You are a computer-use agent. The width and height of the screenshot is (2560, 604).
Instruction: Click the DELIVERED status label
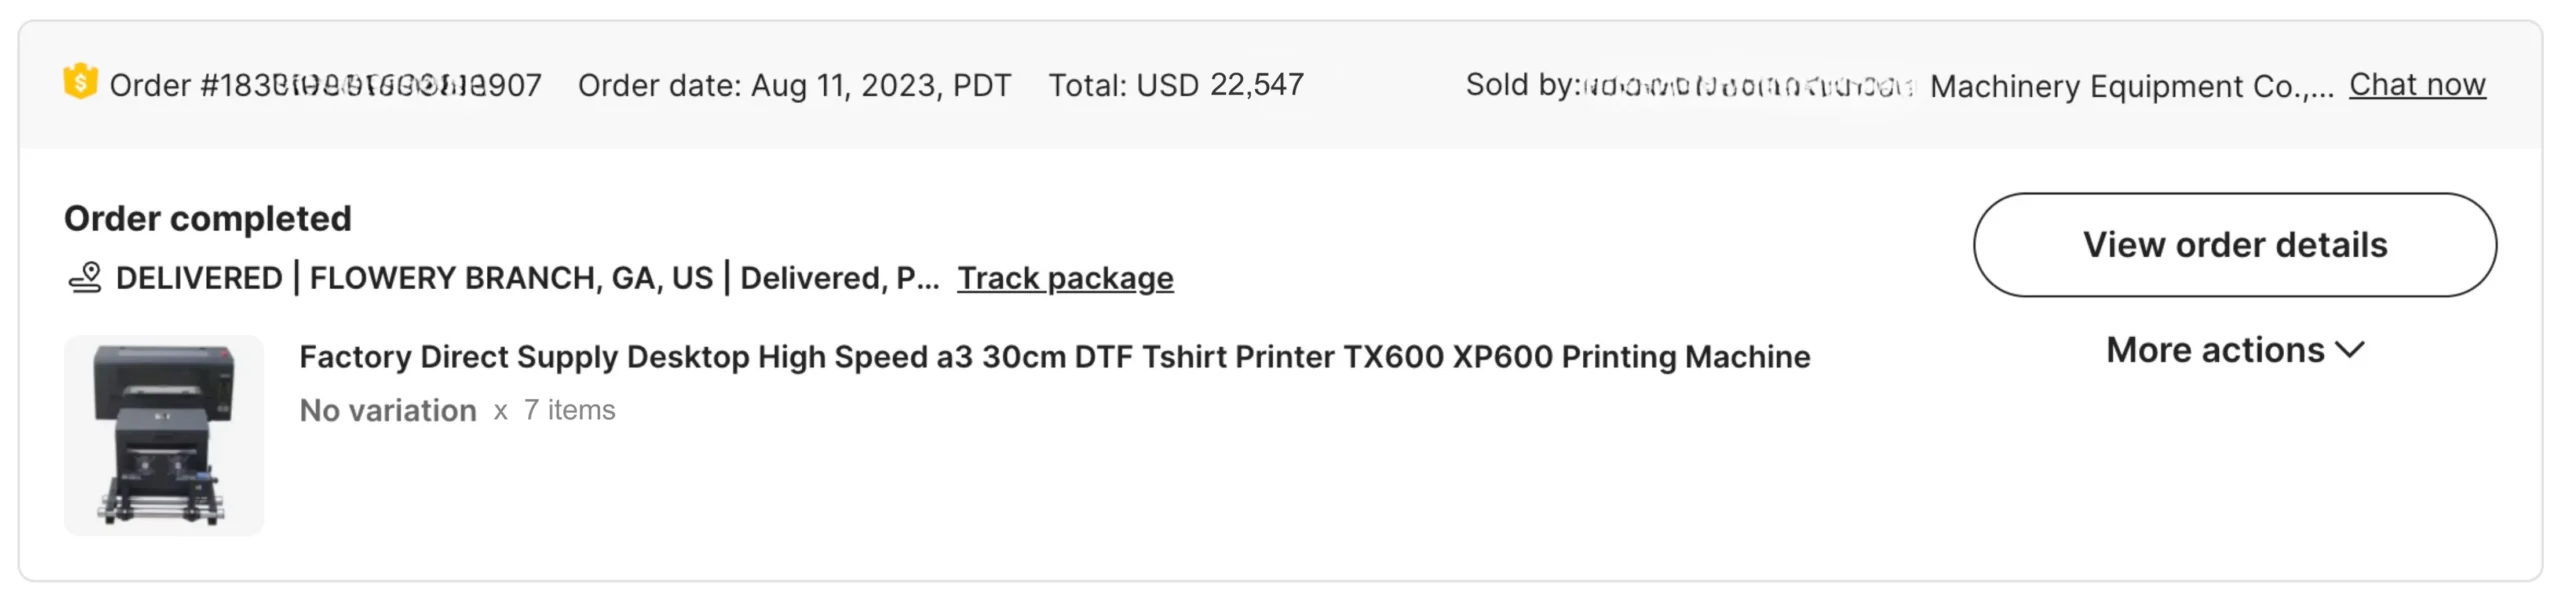pyautogui.click(x=199, y=278)
